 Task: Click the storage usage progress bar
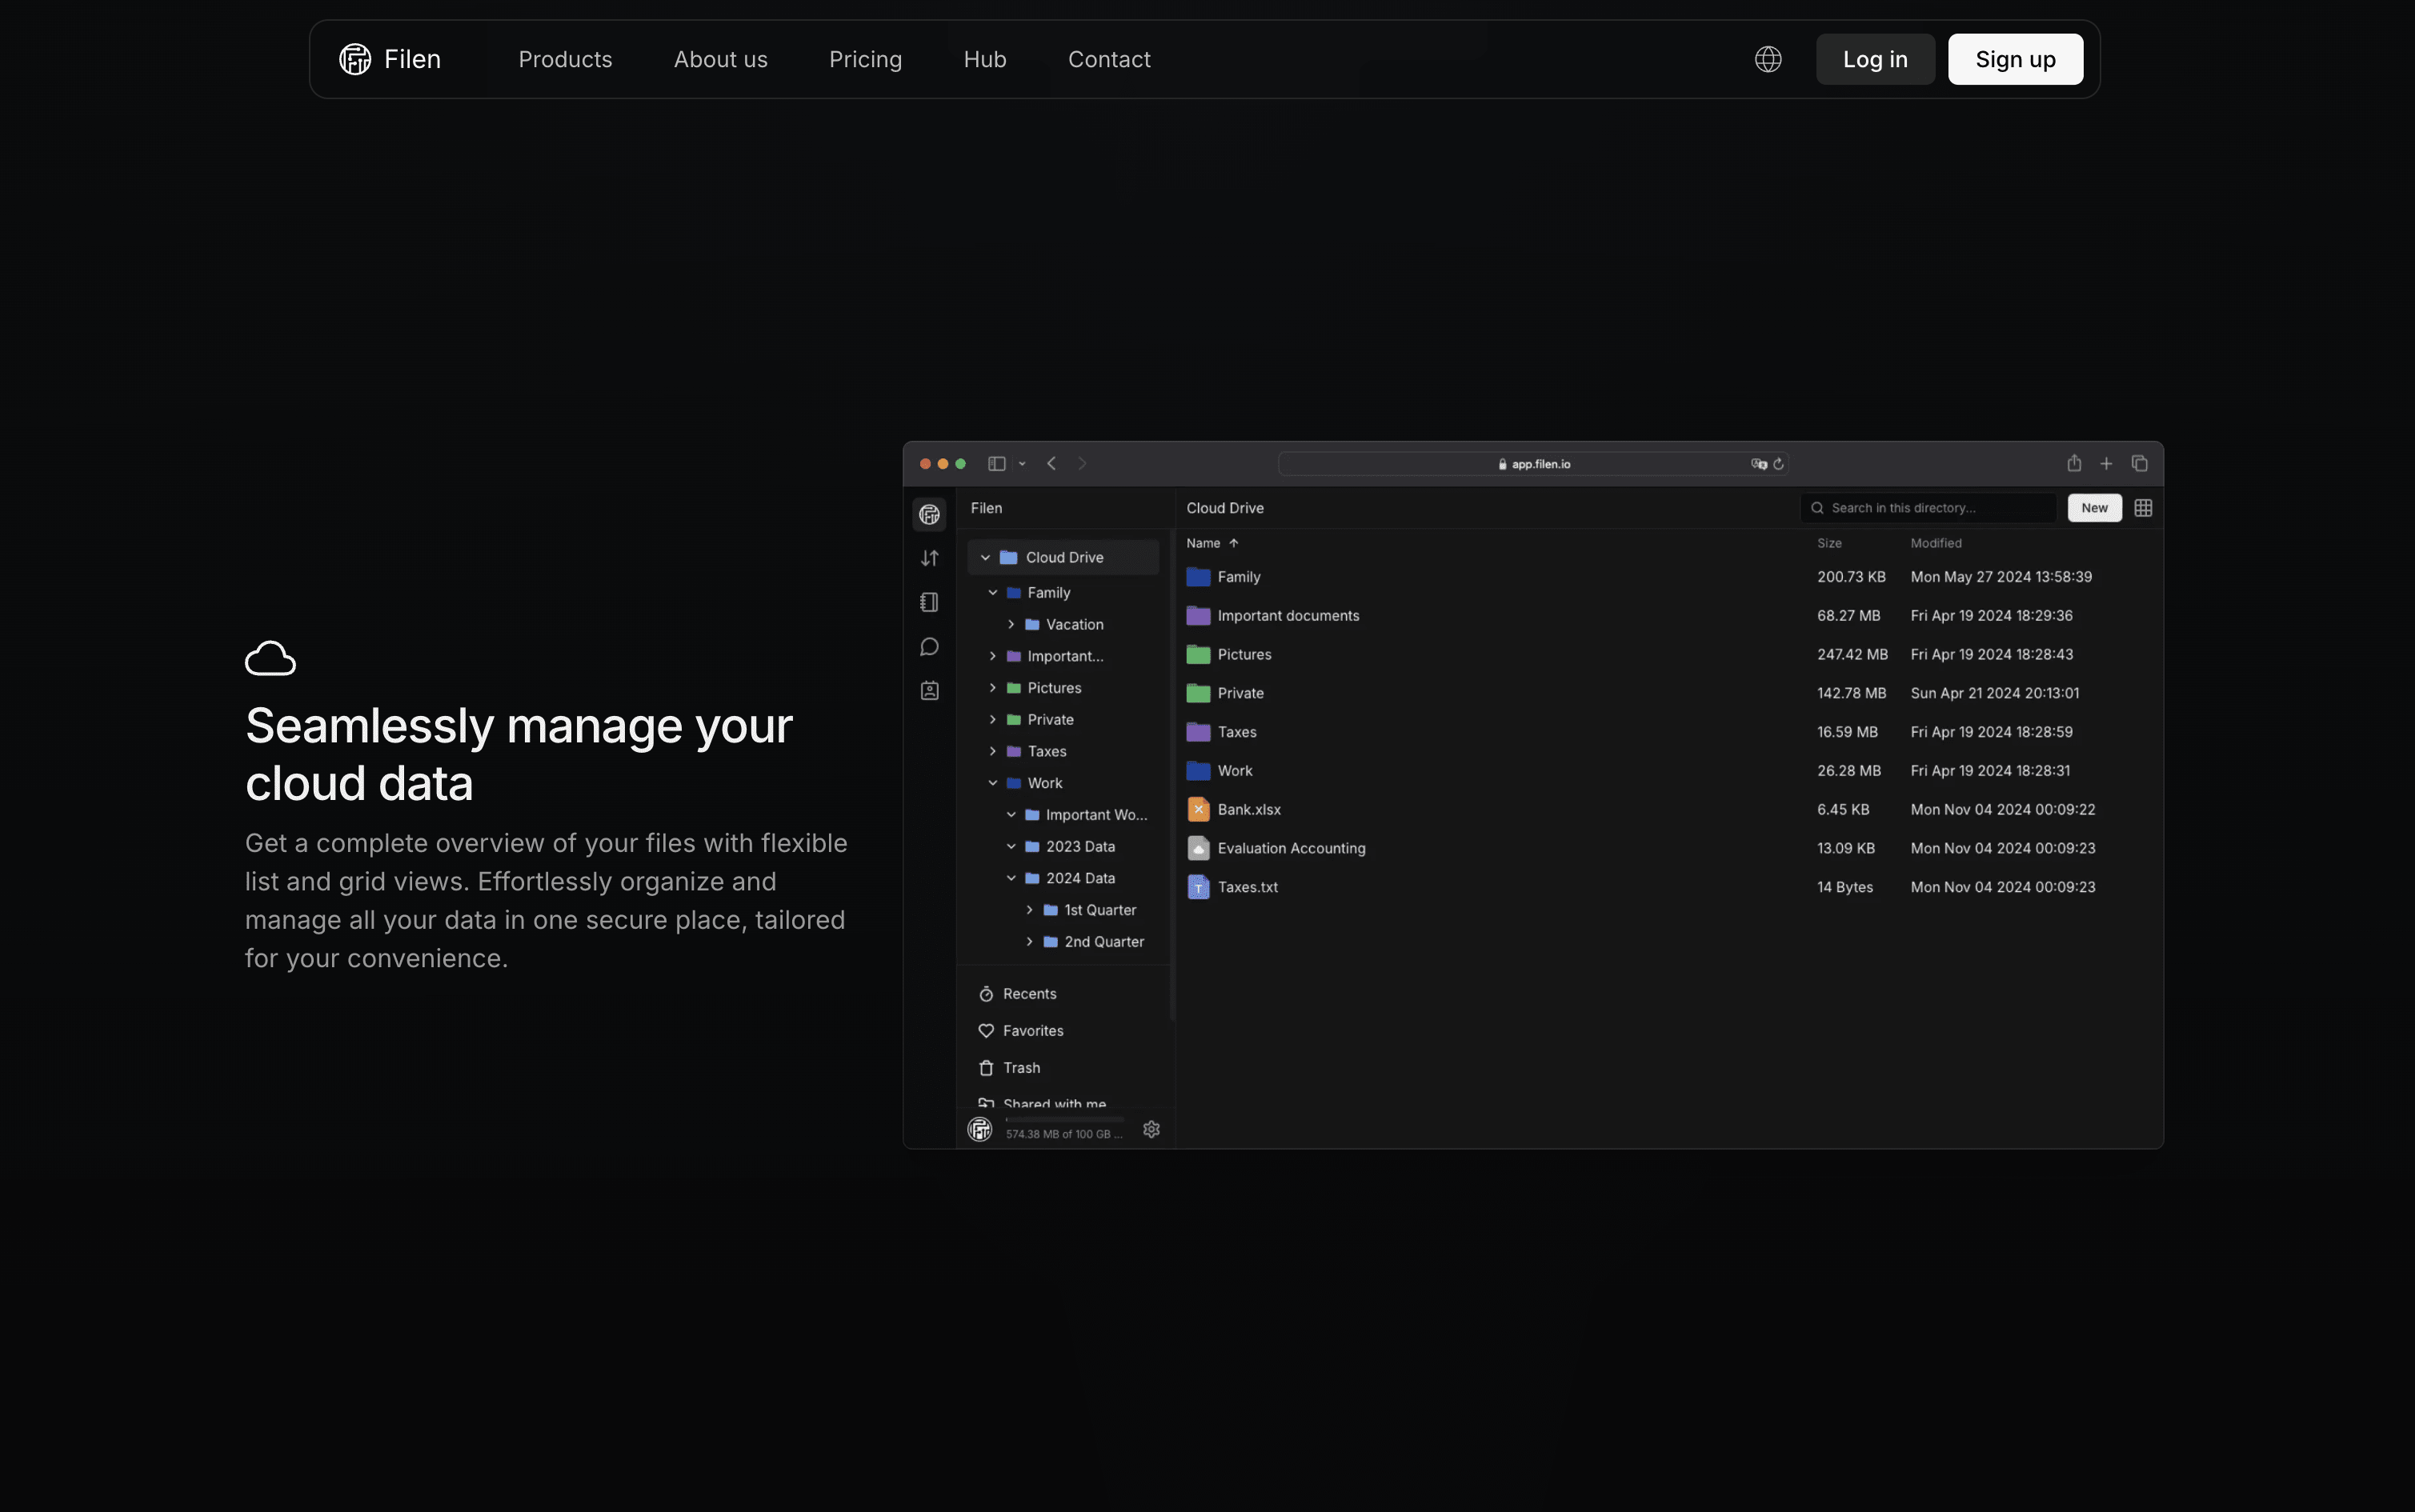pyautogui.click(x=1064, y=1120)
